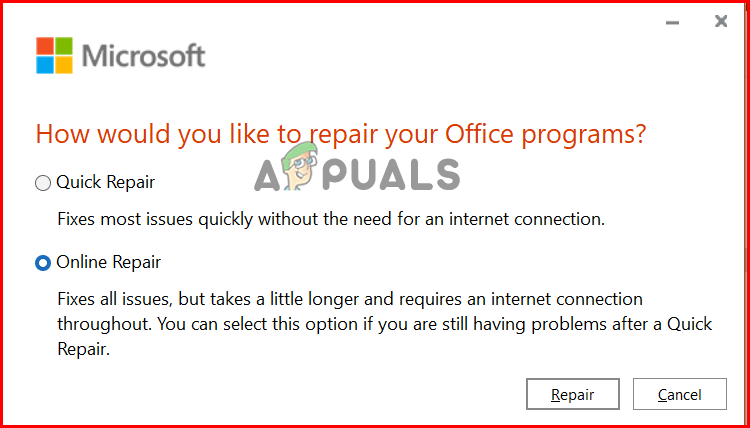750x428 pixels.
Task: Click the green square of Microsoft logo
Action: (x=62, y=46)
